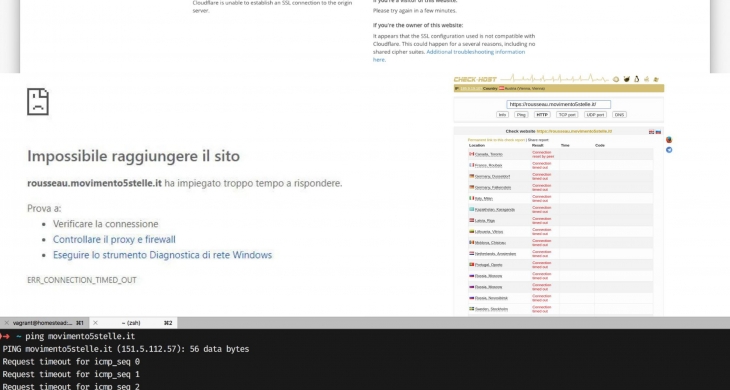
Task: Click the Sweden flag in Stockholm row
Action: point(472,309)
